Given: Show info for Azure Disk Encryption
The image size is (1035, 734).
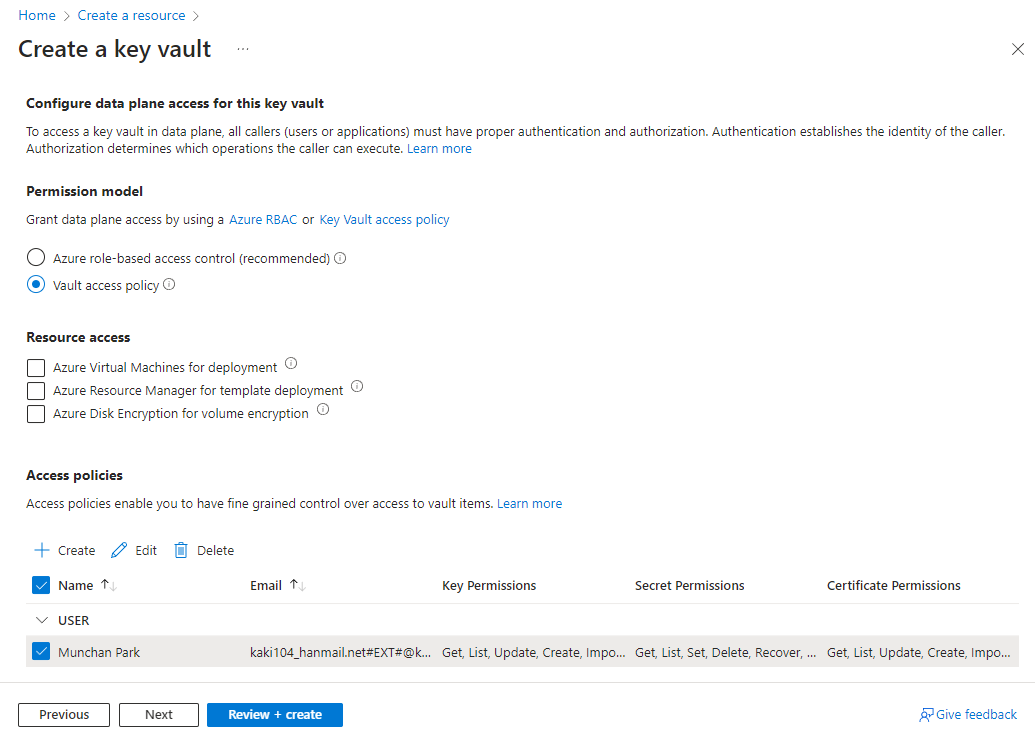Looking at the screenshot, I should click(323, 409).
